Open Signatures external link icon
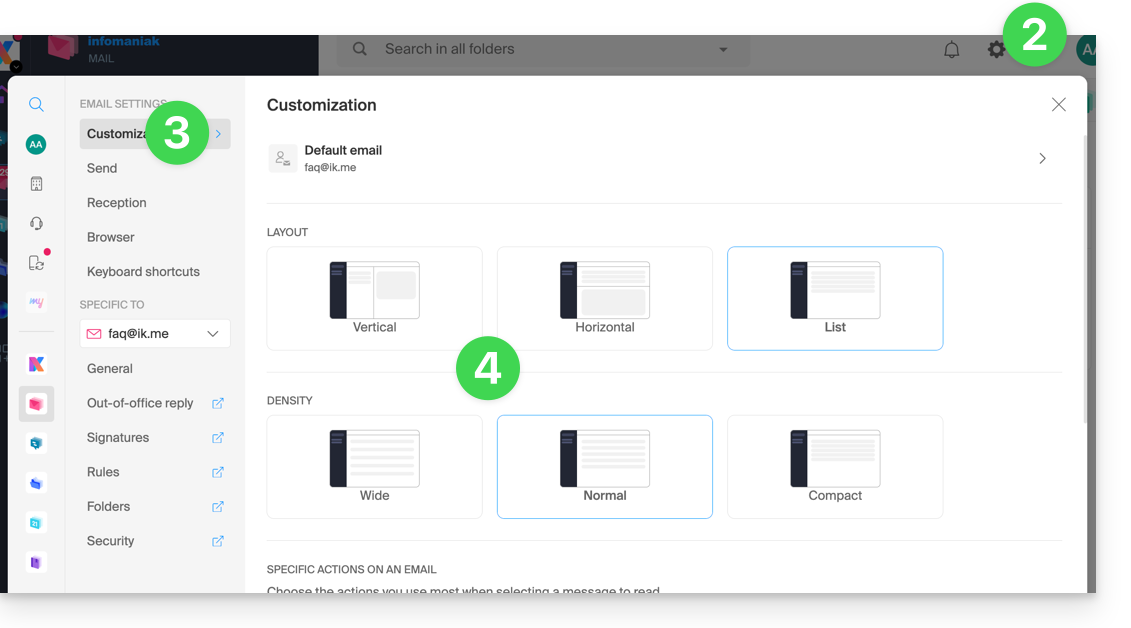 click(x=217, y=438)
